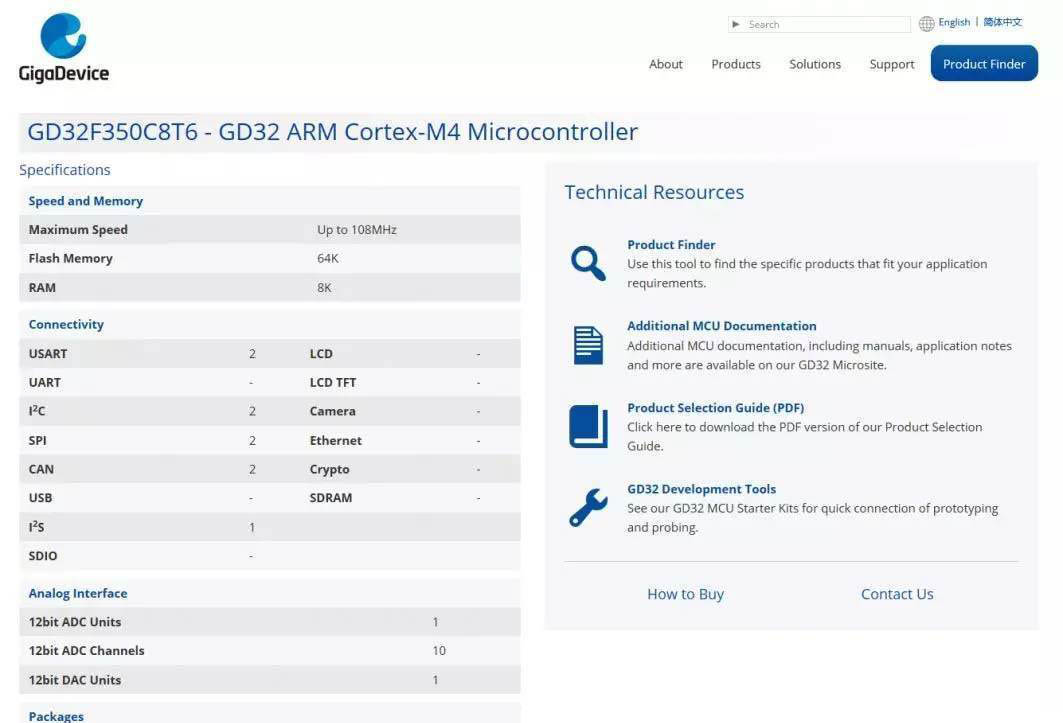Click the SDRAM row label
This screenshot has width=1063, height=723.
[331, 498]
